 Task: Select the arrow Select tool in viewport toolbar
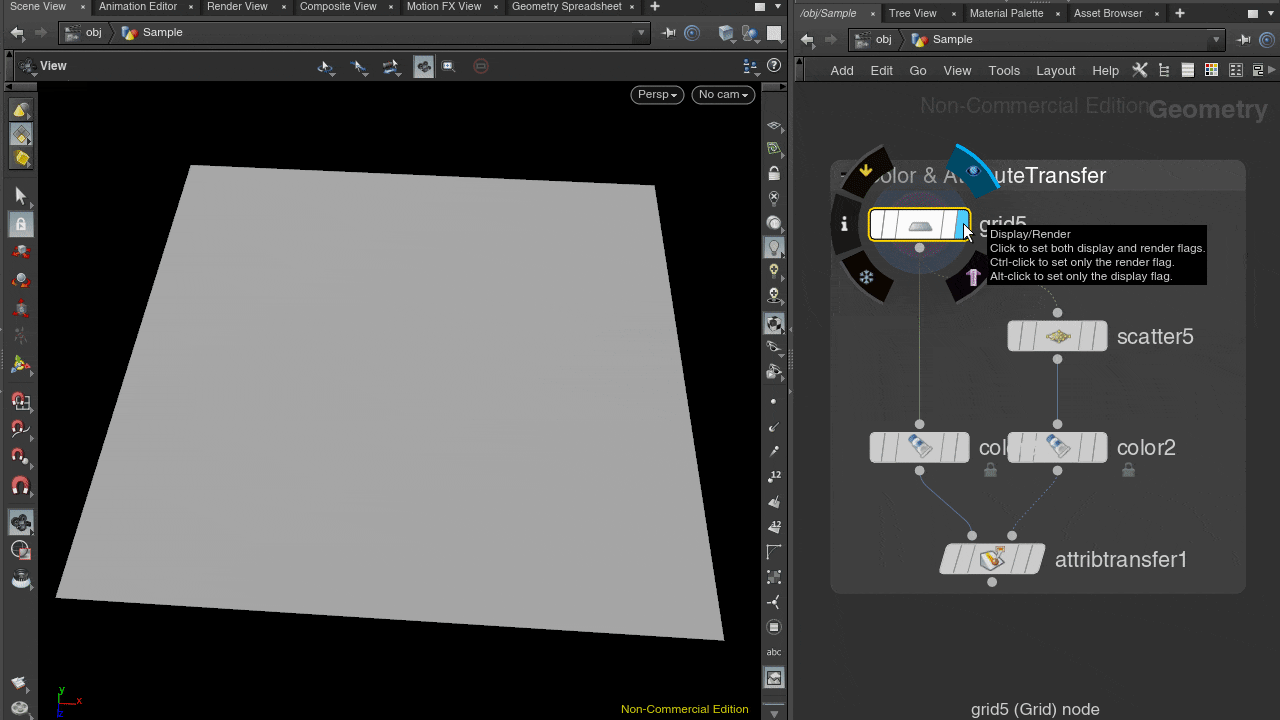21,195
